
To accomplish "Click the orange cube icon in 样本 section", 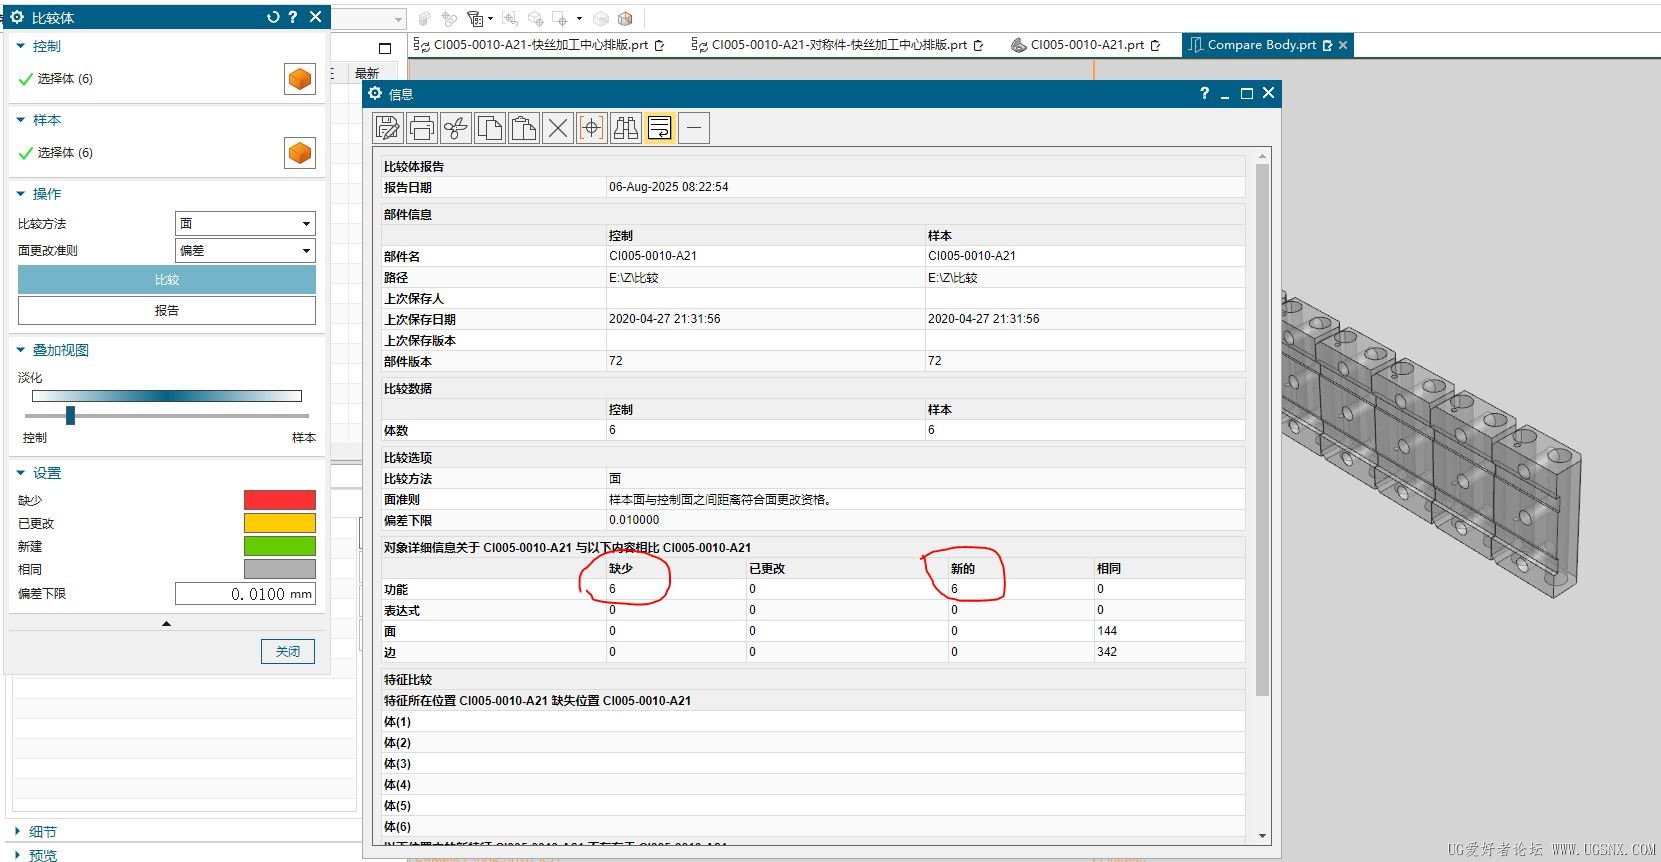I will 300,153.
